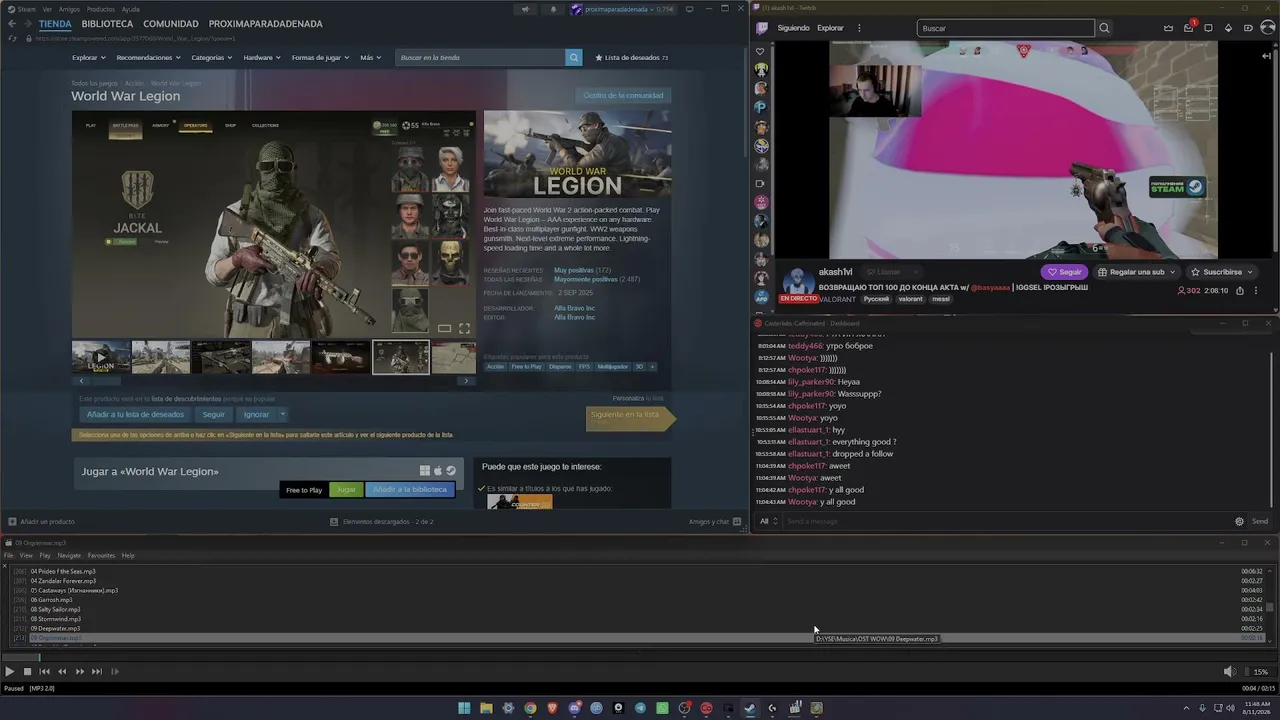The image size is (1280, 720).
Task: Open more options under Twitch stream info
Action: coord(1255,290)
